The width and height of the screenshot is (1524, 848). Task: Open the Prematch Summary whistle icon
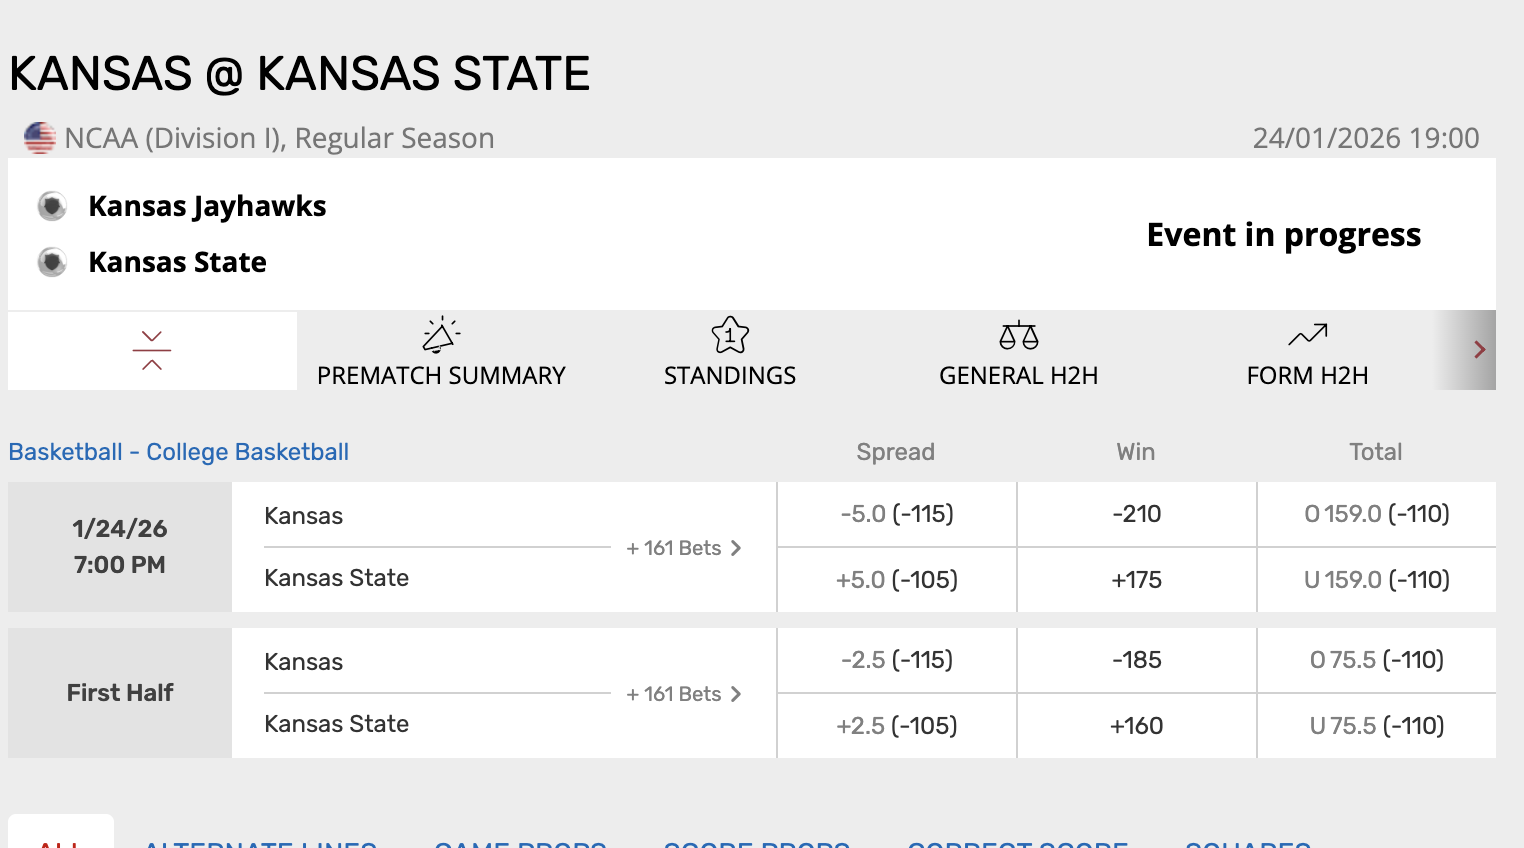[x=441, y=335]
